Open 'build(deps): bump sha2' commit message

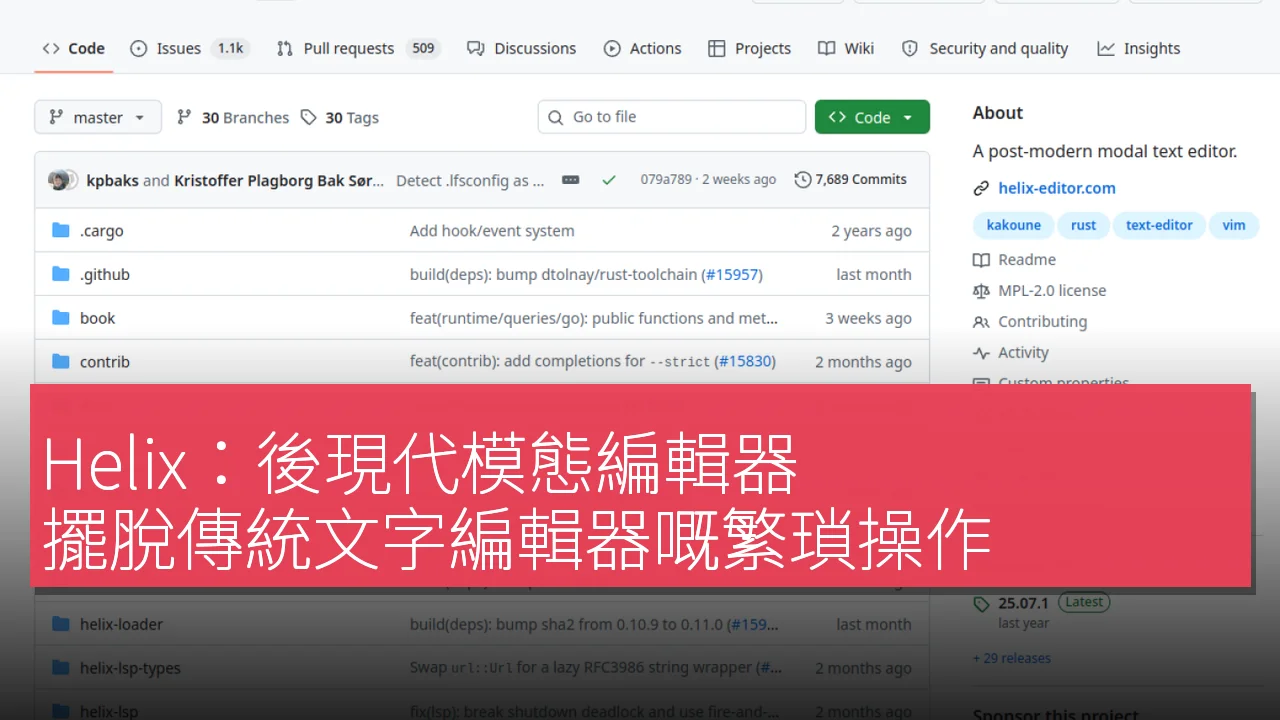pyautogui.click(x=566, y=624)
